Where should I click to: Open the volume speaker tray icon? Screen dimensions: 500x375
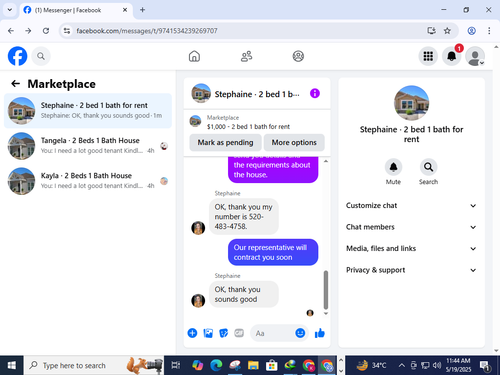pos(437,365)
